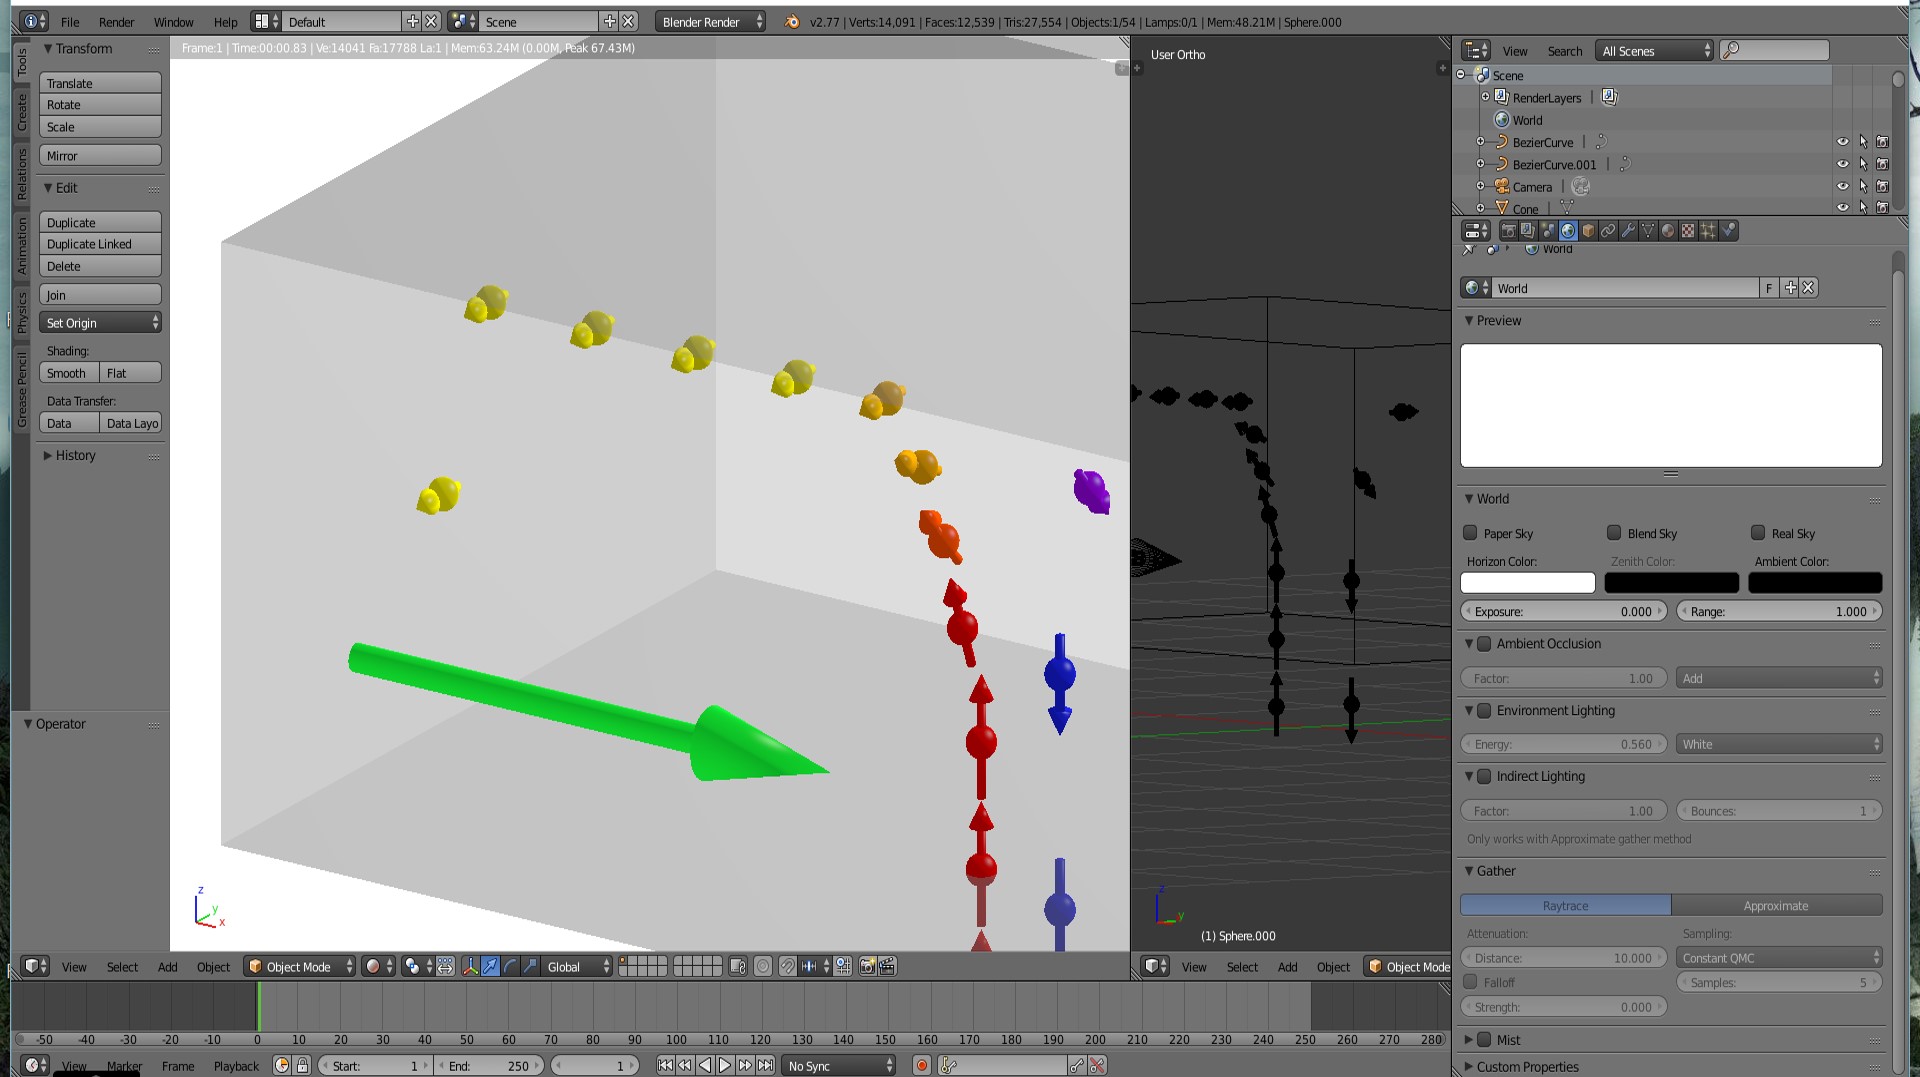The width and height of the screenshot is (1920, 1077).
Task: Toggle snapping with the magnet icon
Action: (788, 966)
